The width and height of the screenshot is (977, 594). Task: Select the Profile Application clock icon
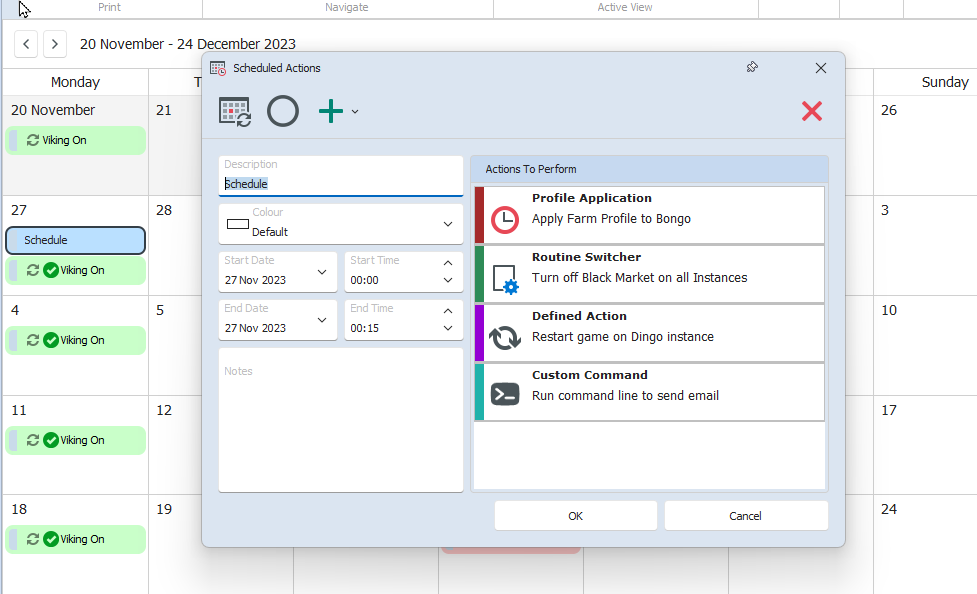(505, 220)
